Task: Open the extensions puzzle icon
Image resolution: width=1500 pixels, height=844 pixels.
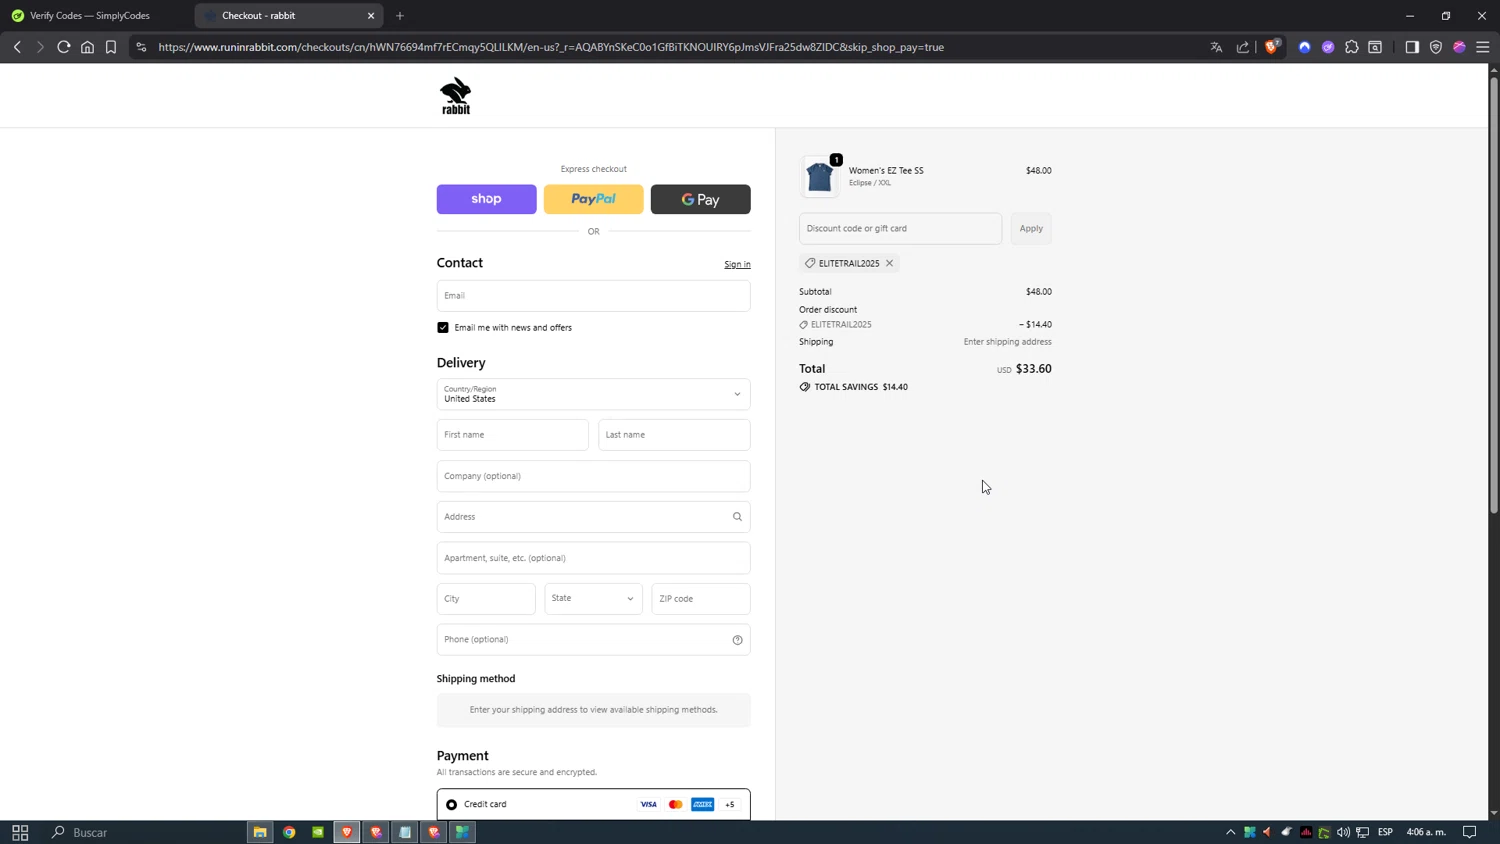Action: 1351,47
